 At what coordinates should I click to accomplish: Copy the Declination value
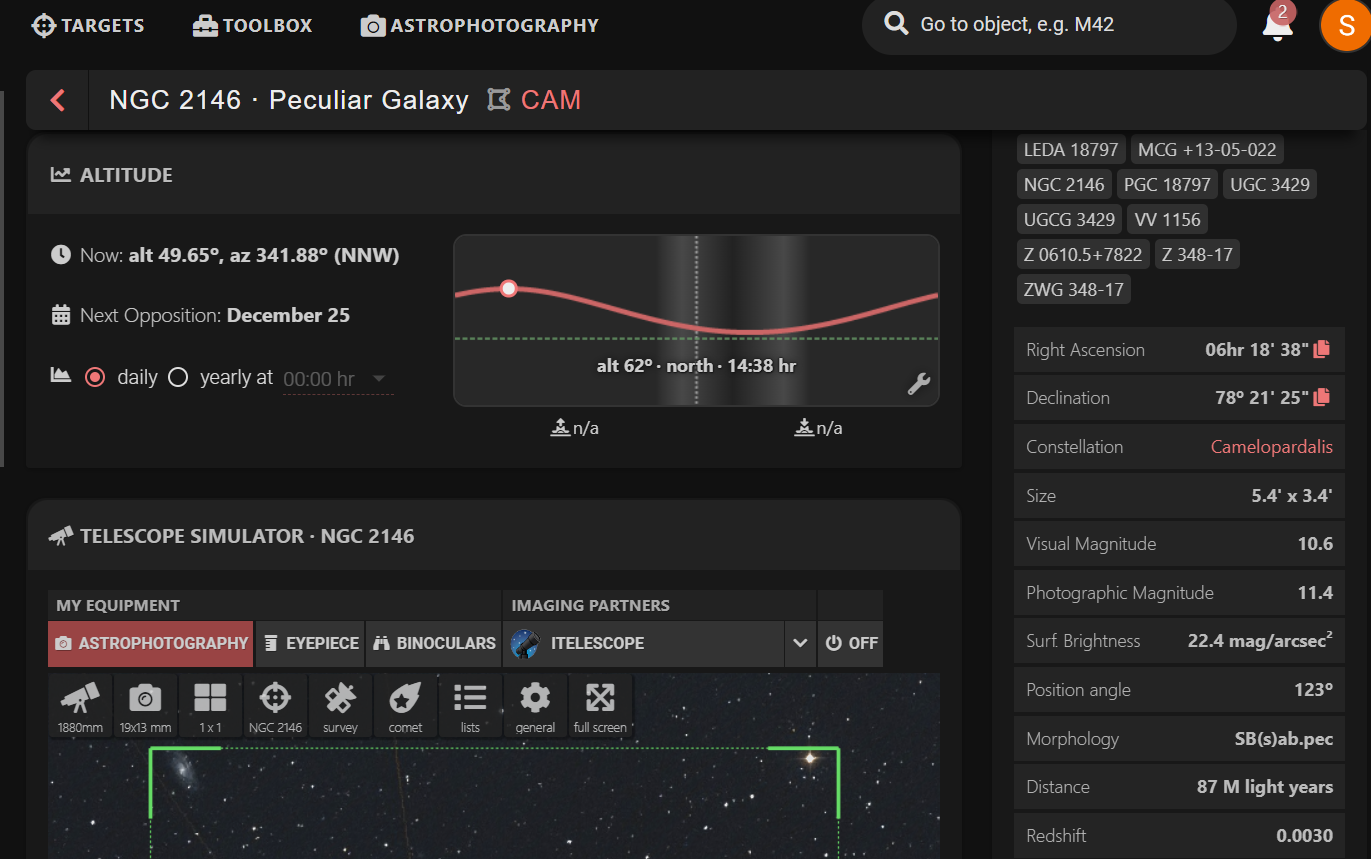1322,397
